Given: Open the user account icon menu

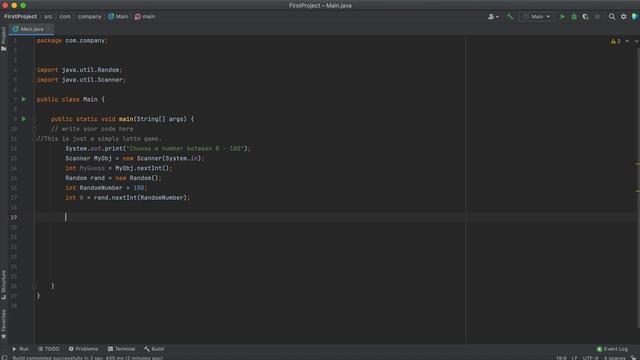Looking at the screenshot, I should pyautogui.click(x=493, y=17).
